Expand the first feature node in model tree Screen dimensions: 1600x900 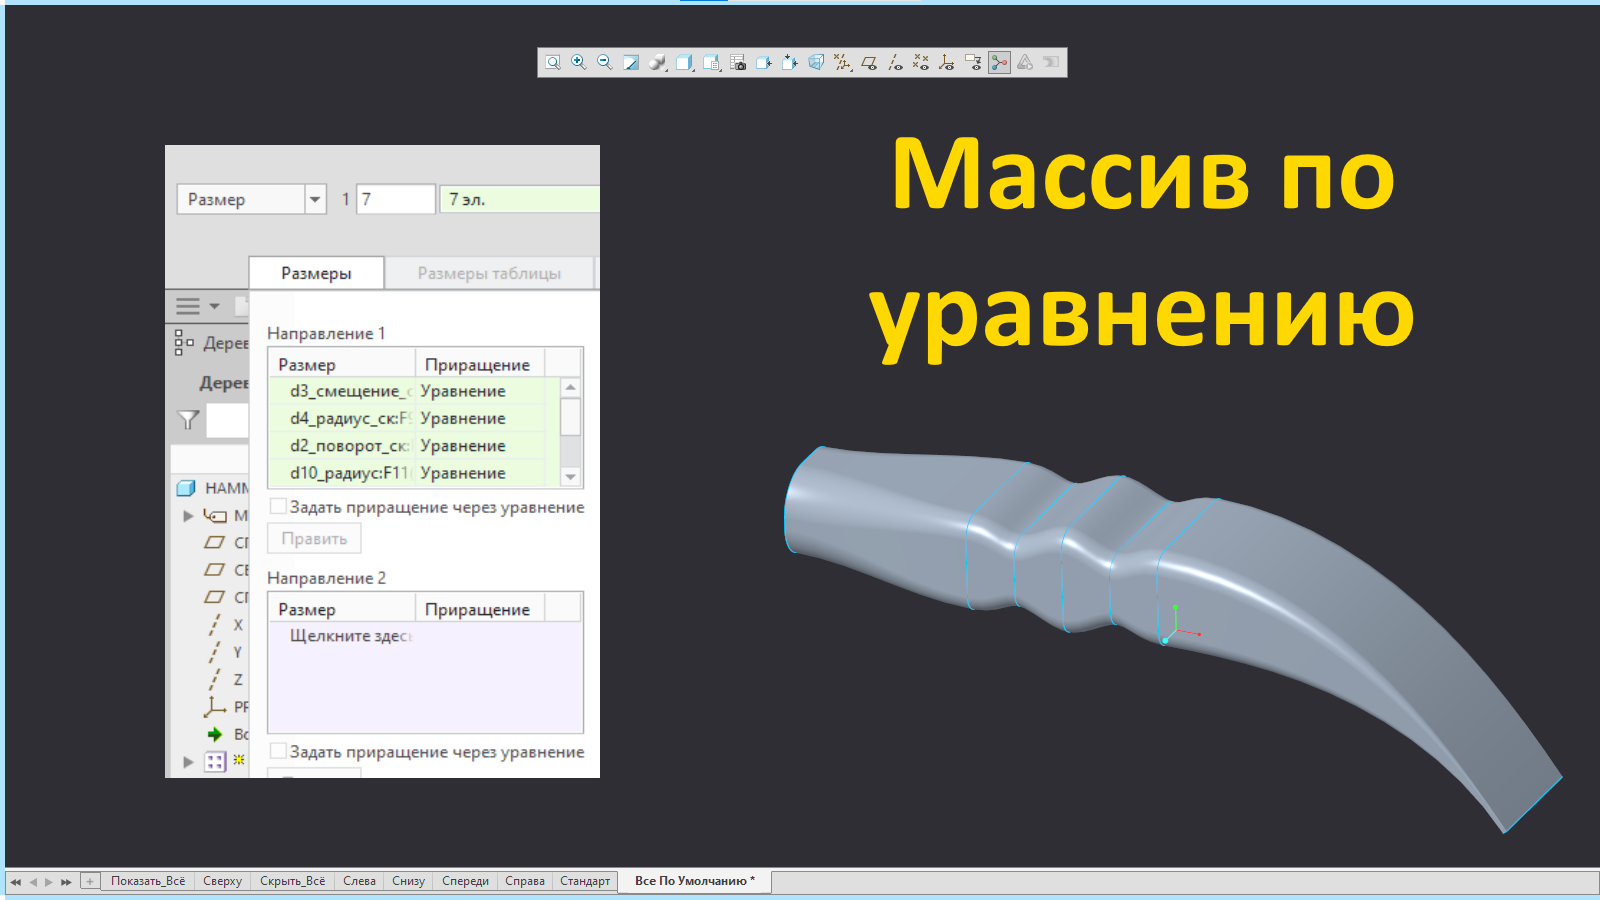point(188,516)
